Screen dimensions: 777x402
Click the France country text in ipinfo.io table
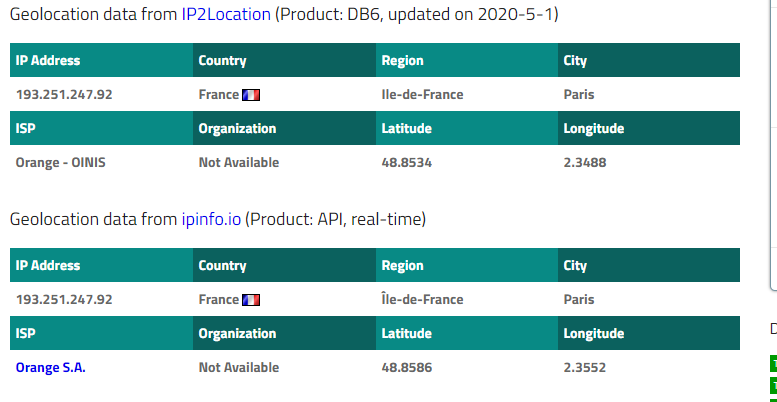(219, 299)
